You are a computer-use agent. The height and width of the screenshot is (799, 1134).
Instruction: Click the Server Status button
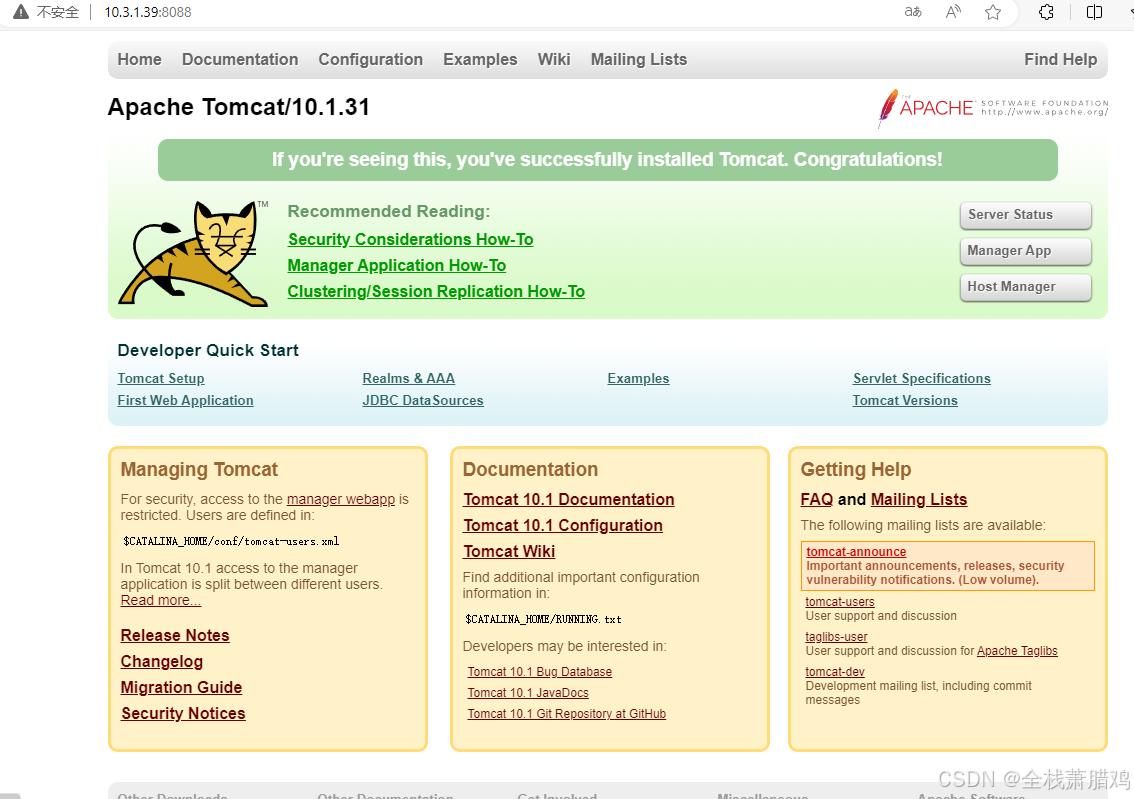click(x=1025, y=215)
